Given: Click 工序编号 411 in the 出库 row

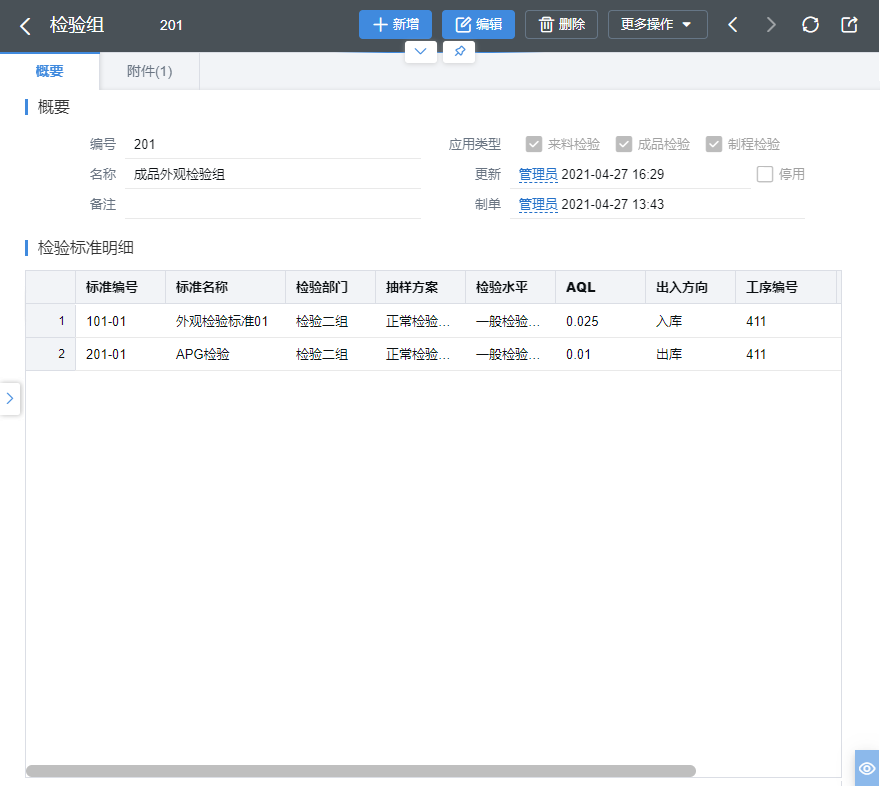Looking at the screenshot, I should (x=786, y=354).
